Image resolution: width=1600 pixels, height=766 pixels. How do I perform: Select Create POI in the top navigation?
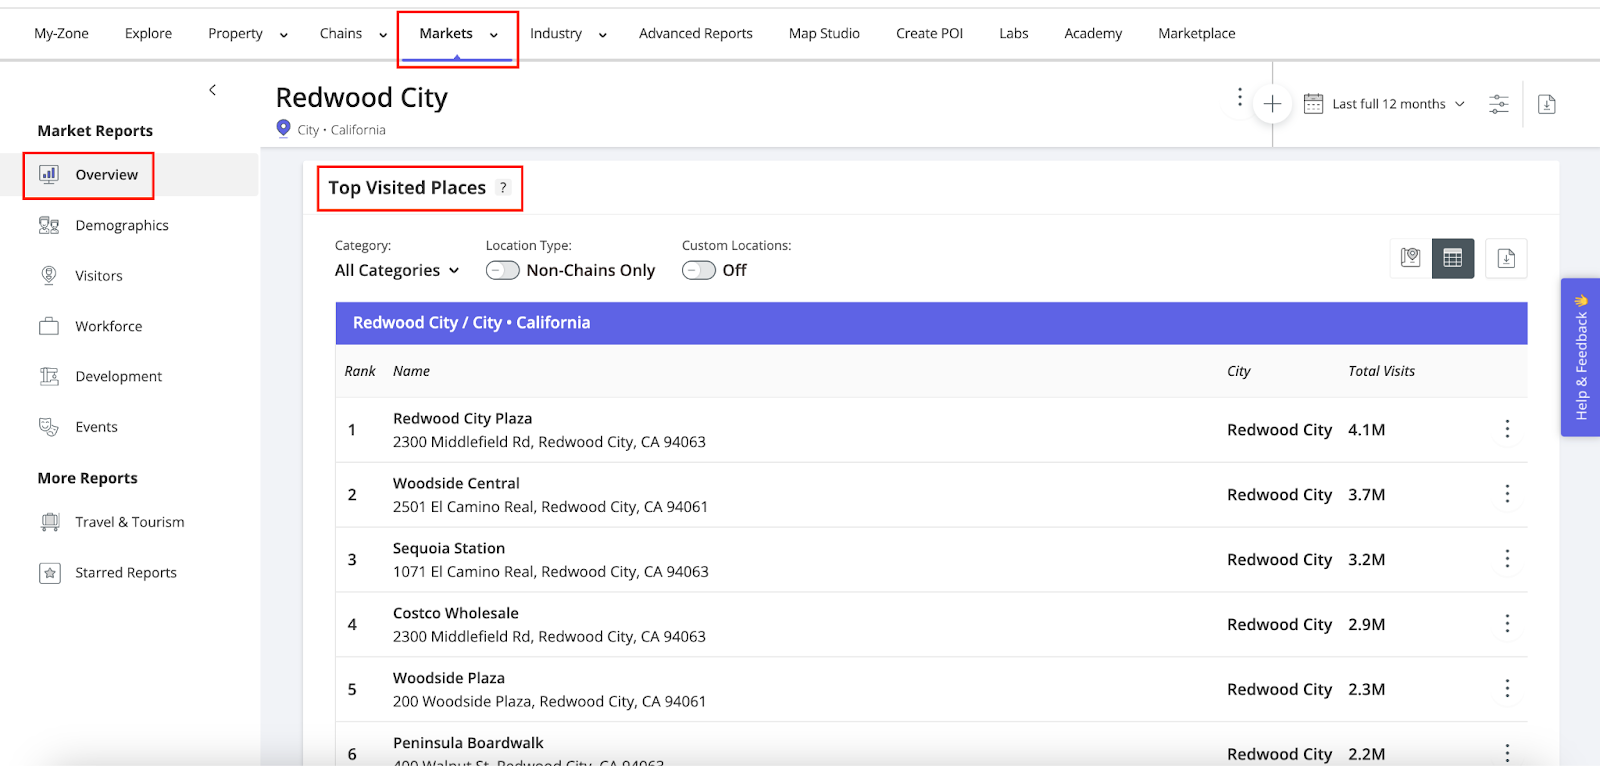tap(929, 33)
